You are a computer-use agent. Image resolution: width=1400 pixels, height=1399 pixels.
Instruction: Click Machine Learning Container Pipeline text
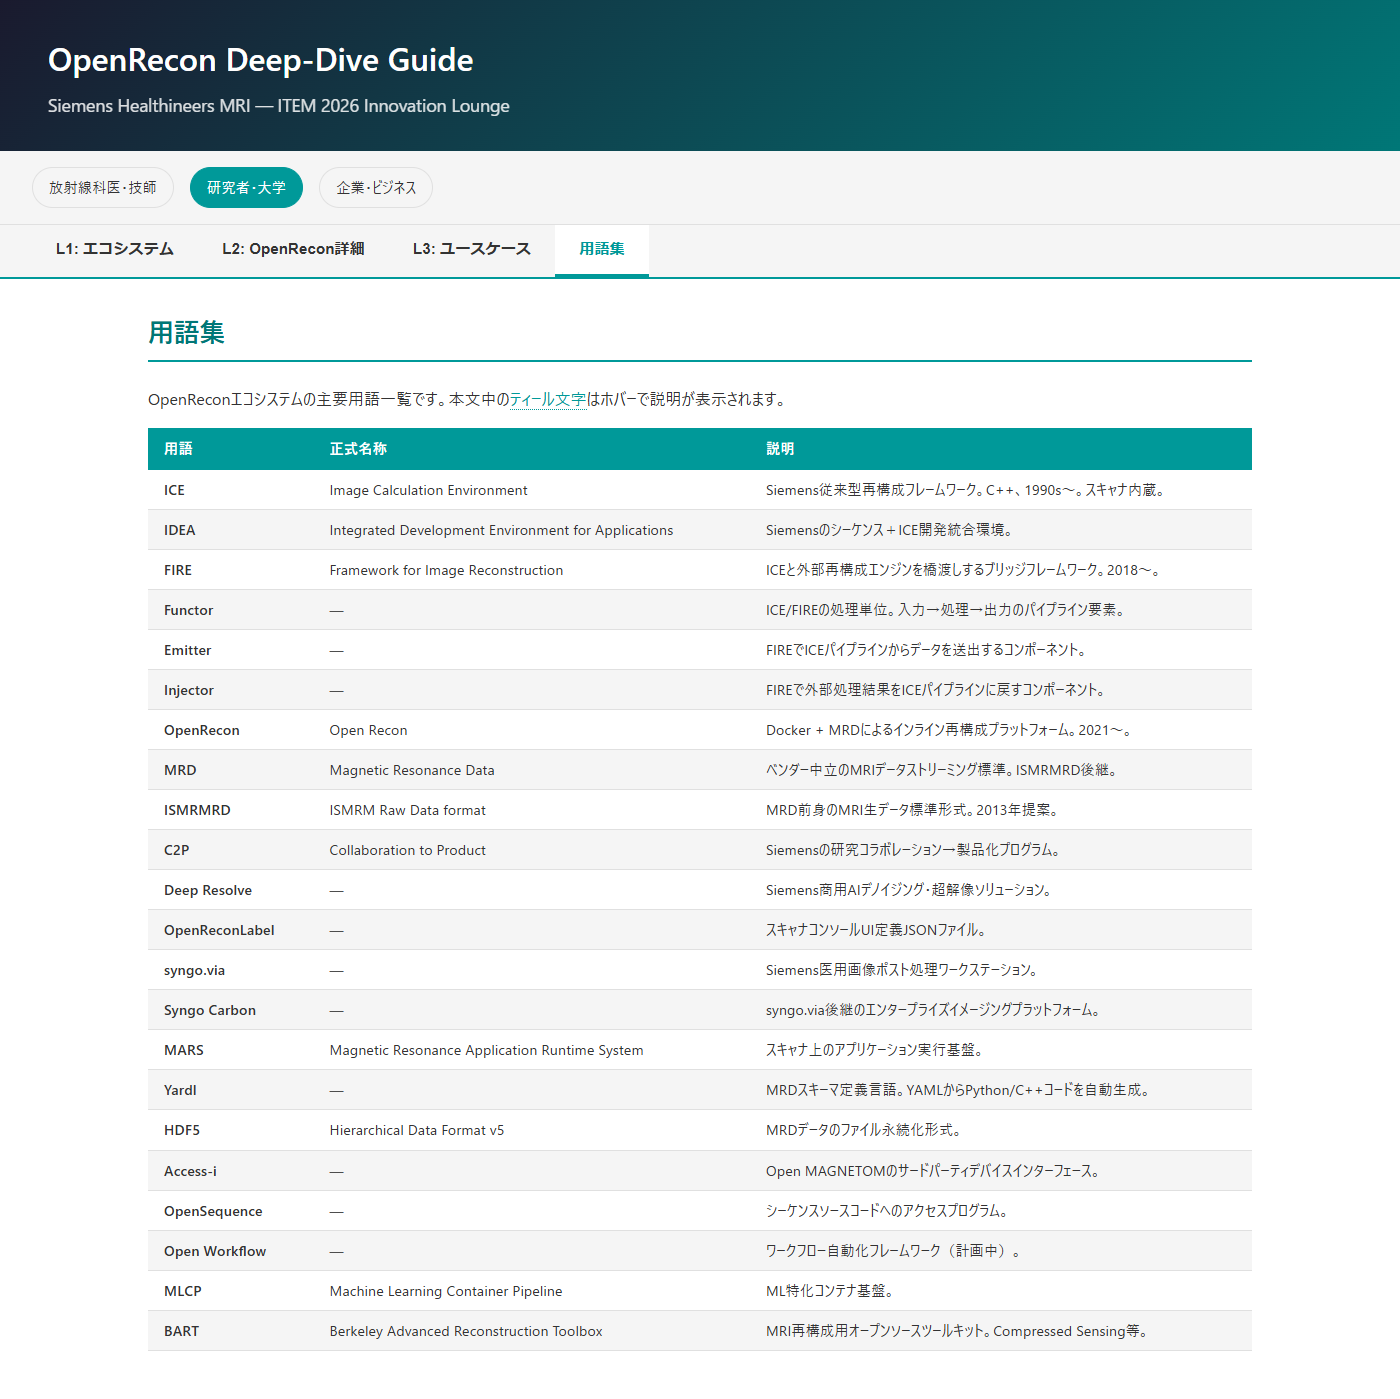coord(446,1291)
